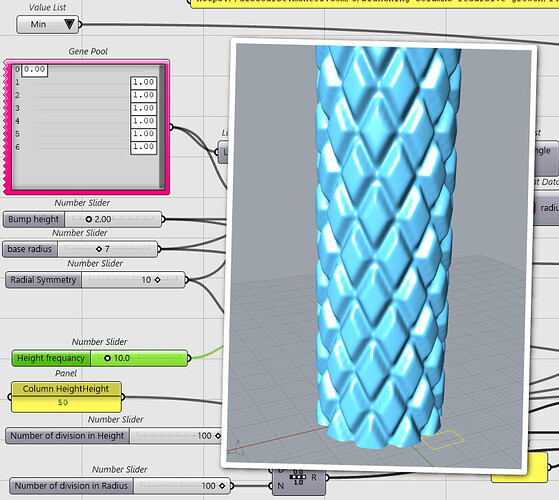
Task: Select Gene Pool row 6 value box
Action: (143, 147)
